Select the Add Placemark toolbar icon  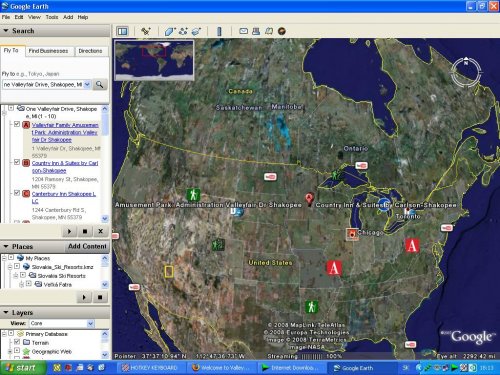tap(146, 31)
